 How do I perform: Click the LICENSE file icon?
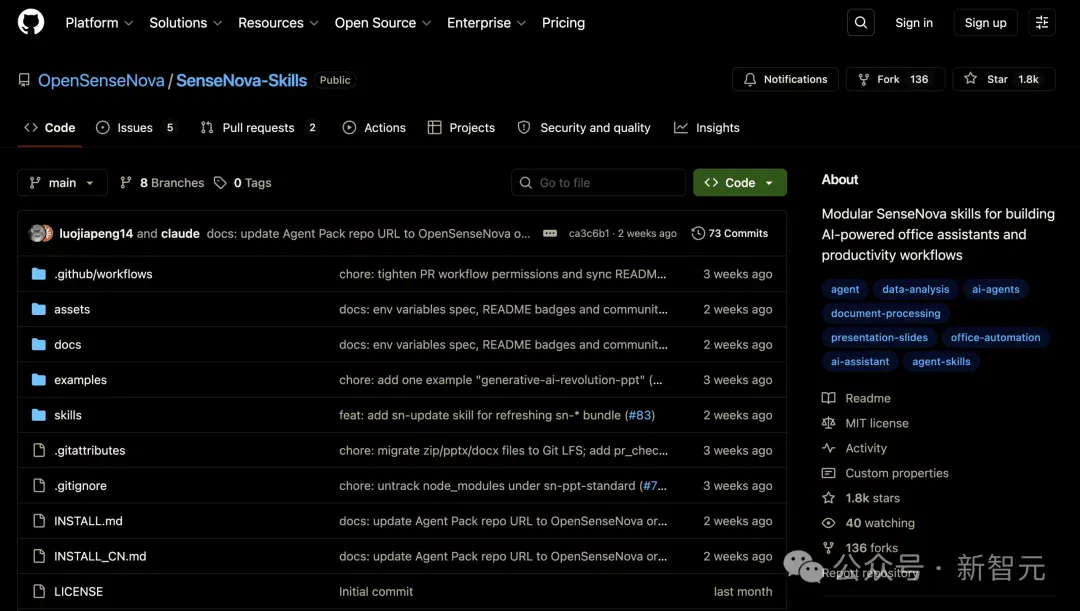click(39, 592)
